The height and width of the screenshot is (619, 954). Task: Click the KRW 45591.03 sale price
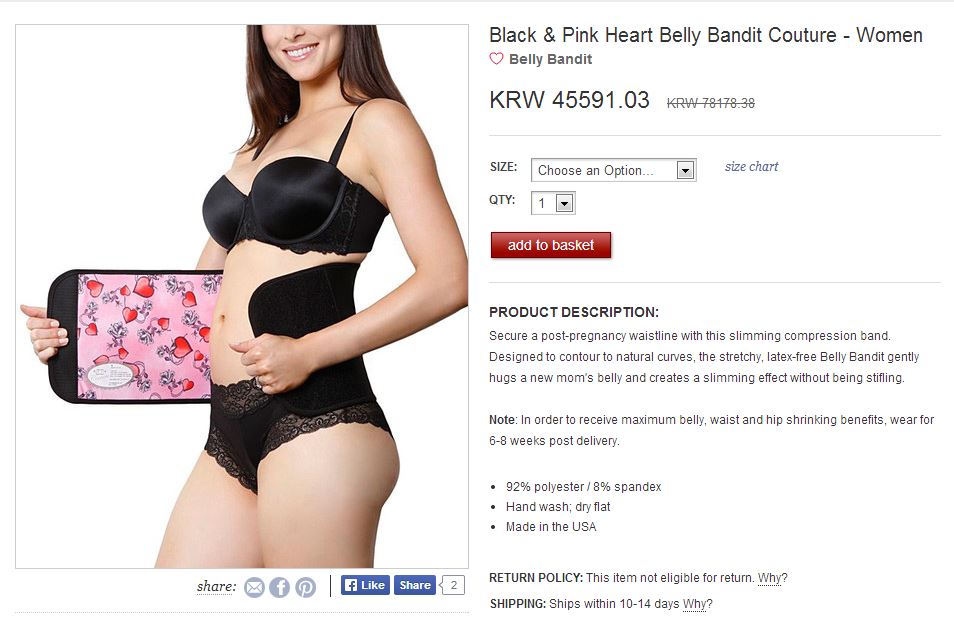(x=569, y=100)
